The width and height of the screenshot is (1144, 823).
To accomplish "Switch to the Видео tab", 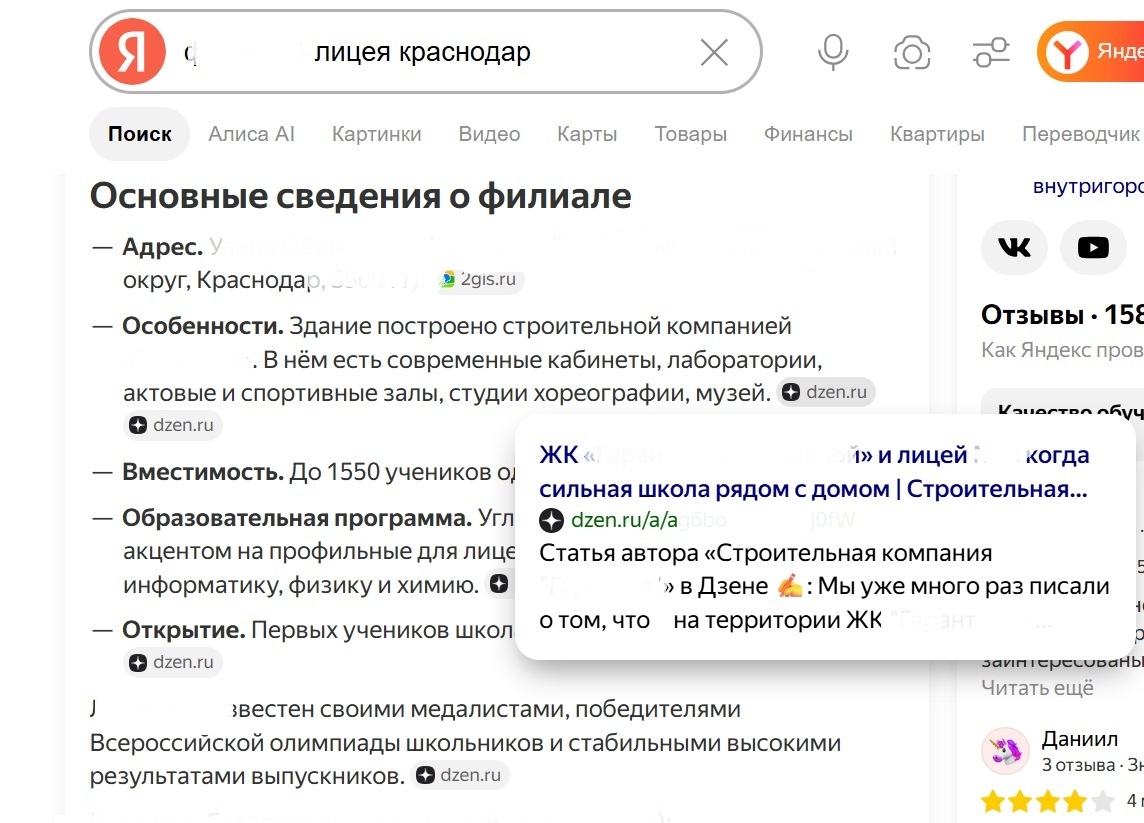I will click(x=489, y=134).
